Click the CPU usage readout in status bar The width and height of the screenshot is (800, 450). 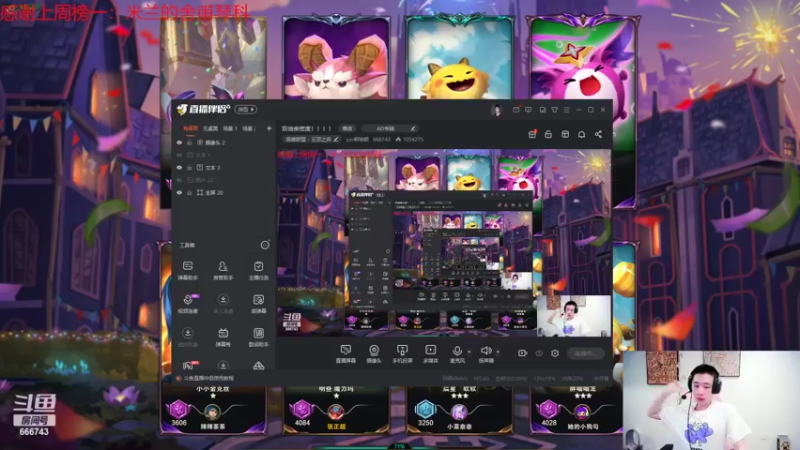tap(544, 379)
